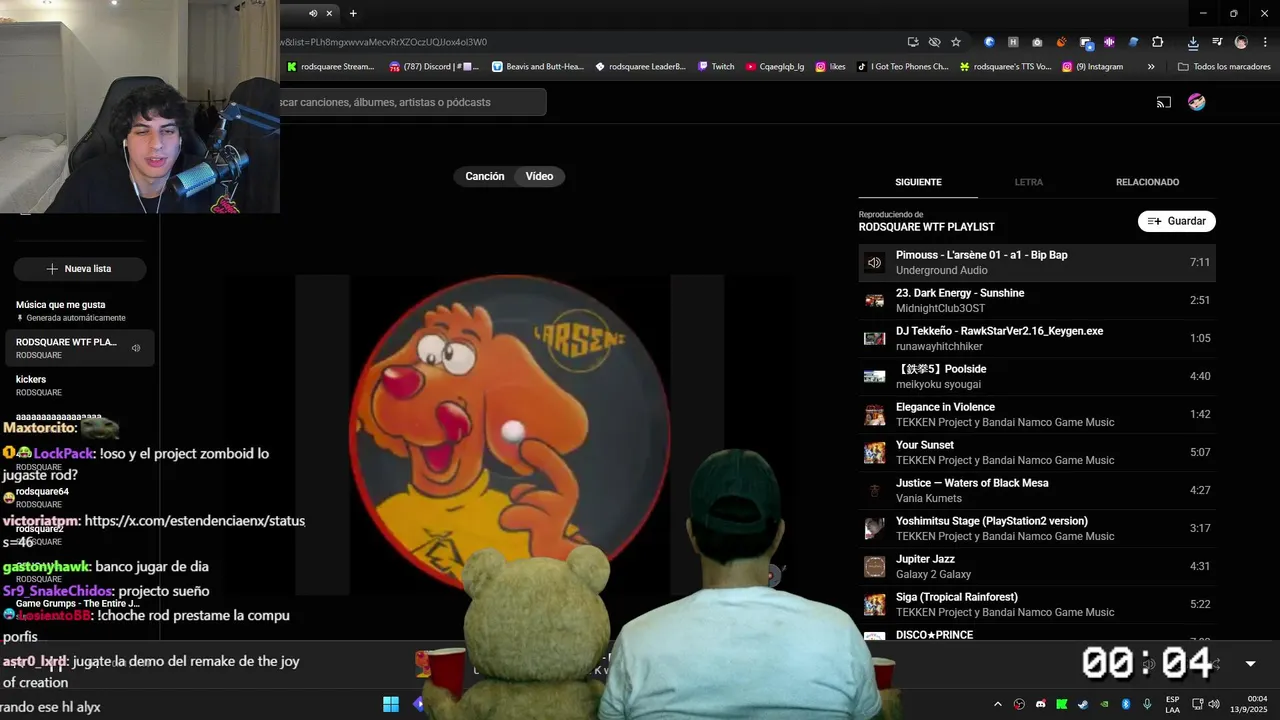Open the Chrome three-dot menu
1280x720 pixels.
point(1263,42)
